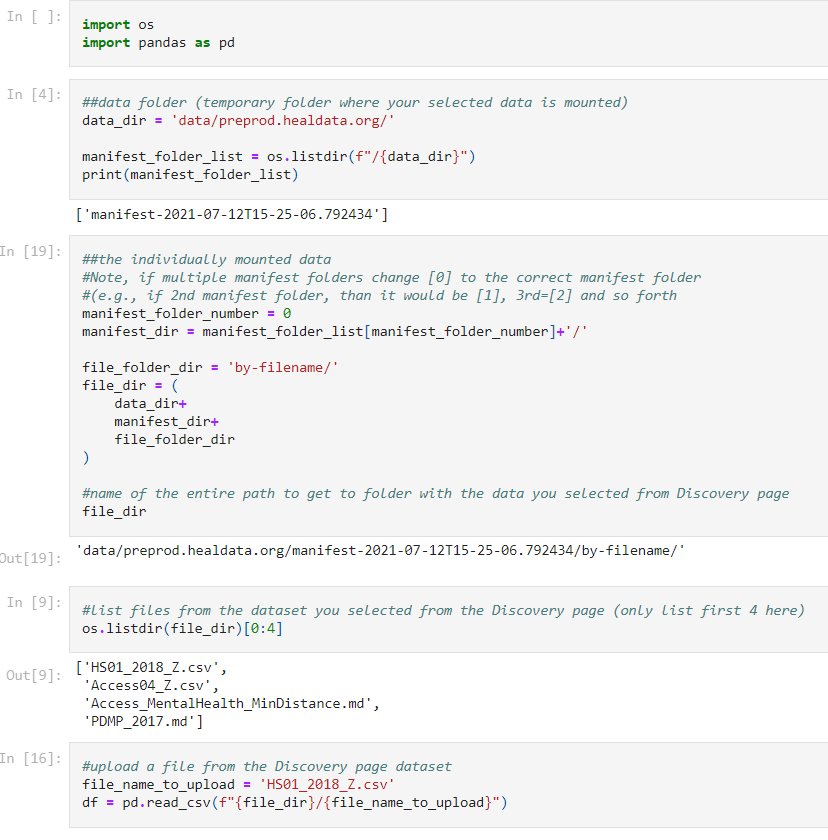The width and height of the screenshot is (828, 840).
Task: Select the In [19] cell prompt
Action: [x=31, y=251]
